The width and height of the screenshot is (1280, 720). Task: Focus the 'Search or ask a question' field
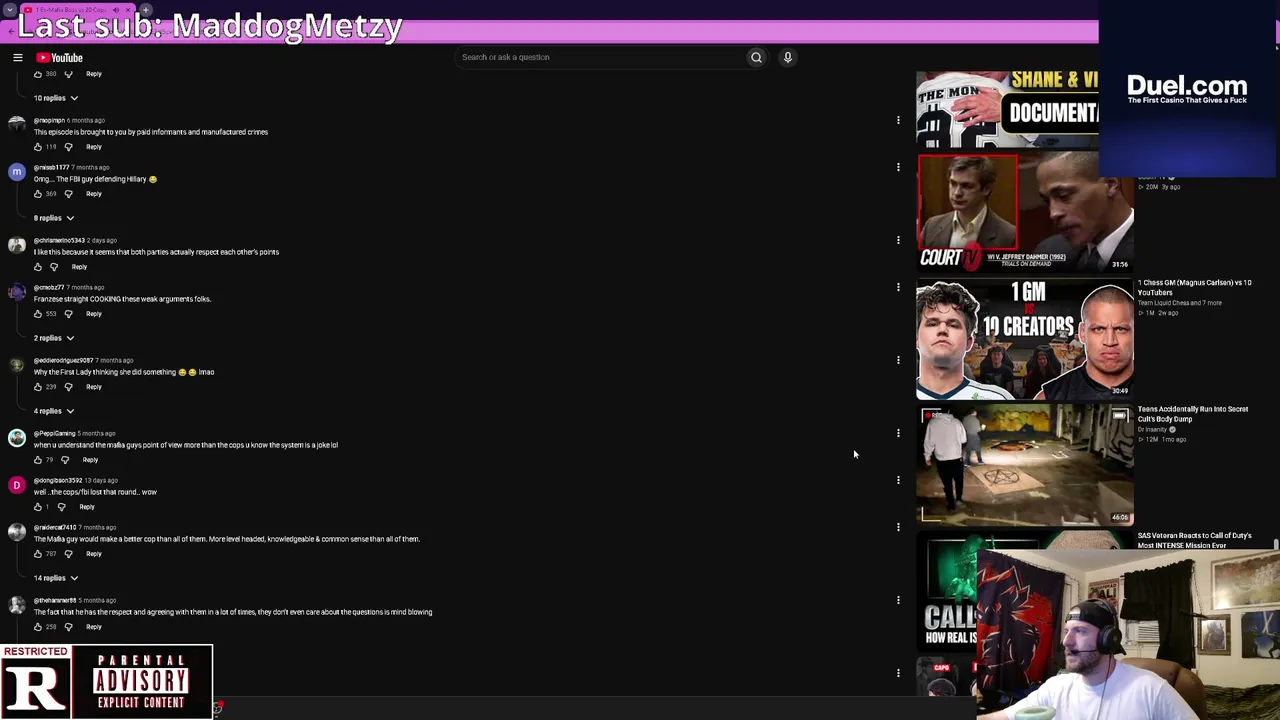[600, 57]
